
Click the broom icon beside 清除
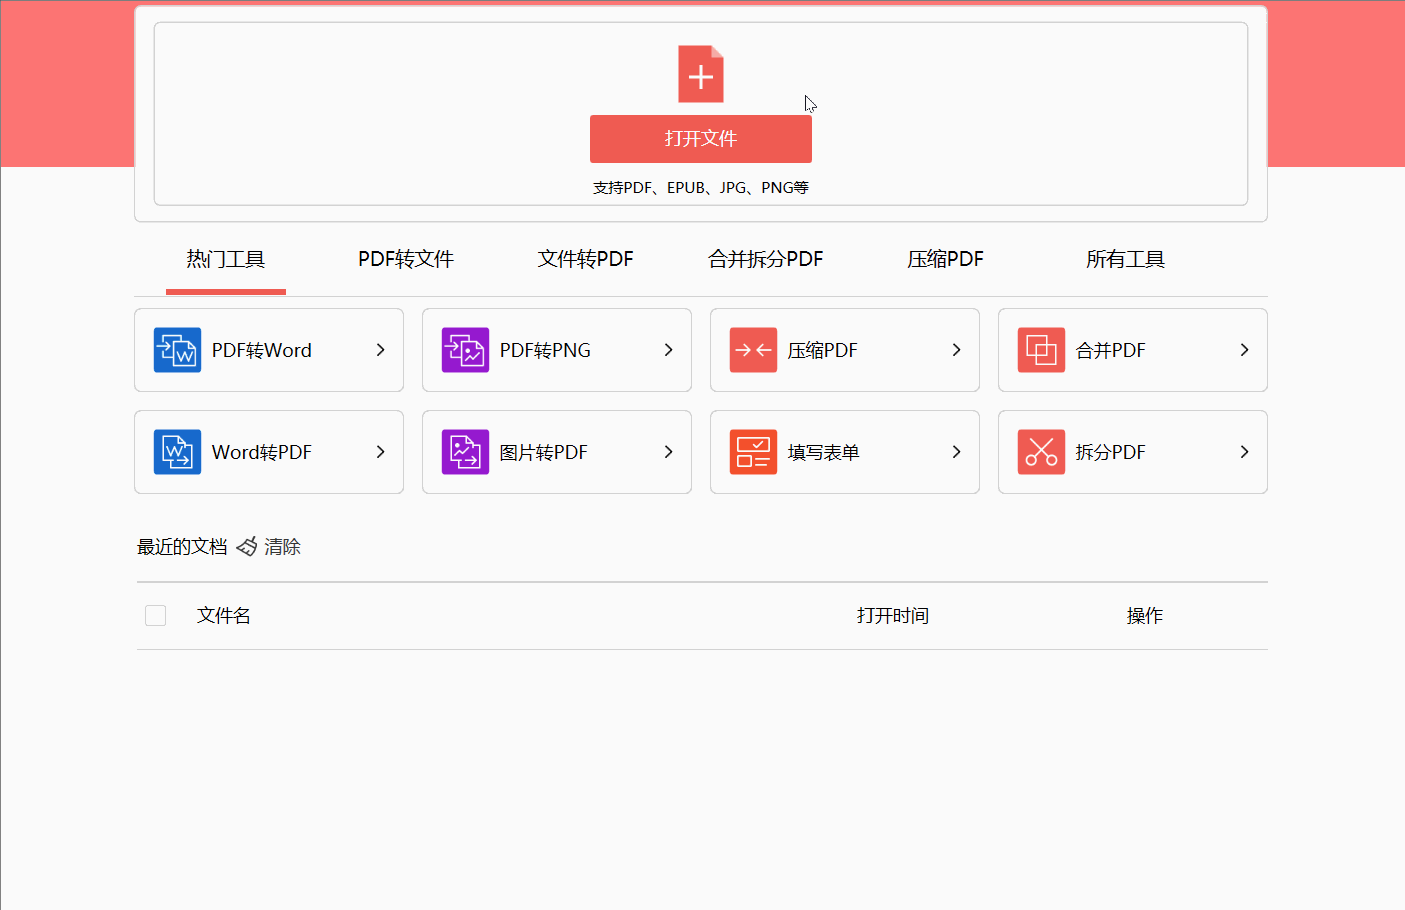coord(247,547)
